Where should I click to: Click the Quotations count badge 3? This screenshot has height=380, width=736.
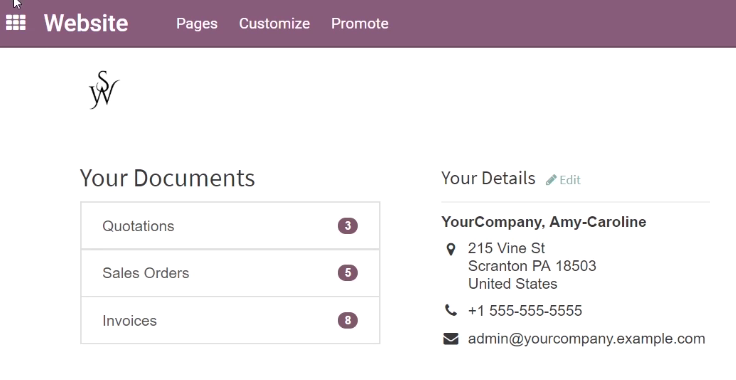348,226
